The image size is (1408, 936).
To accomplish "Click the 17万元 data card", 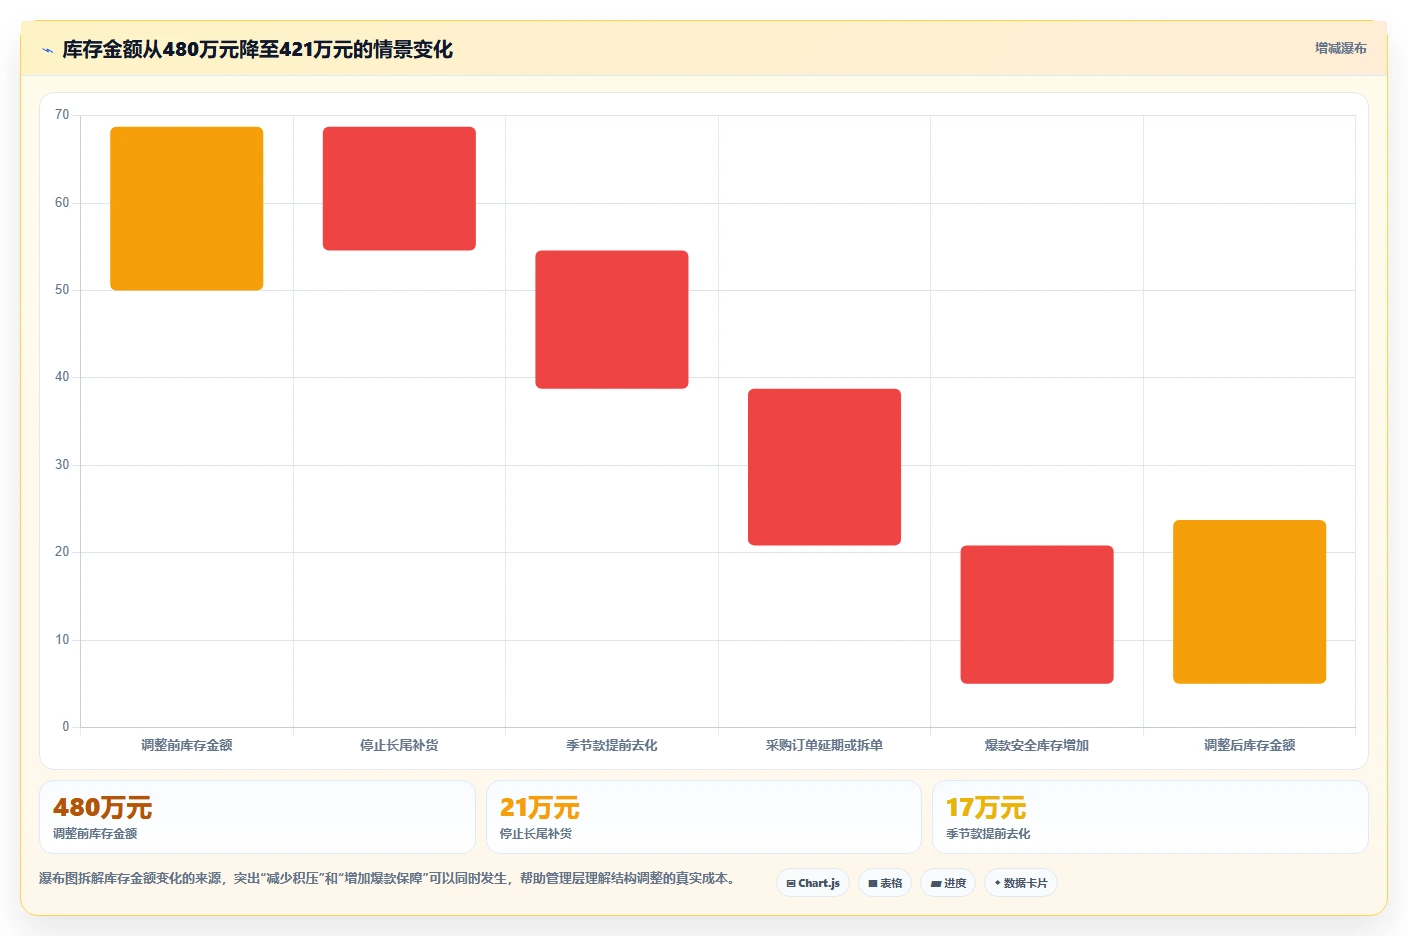I will (x=1150, y=817).
